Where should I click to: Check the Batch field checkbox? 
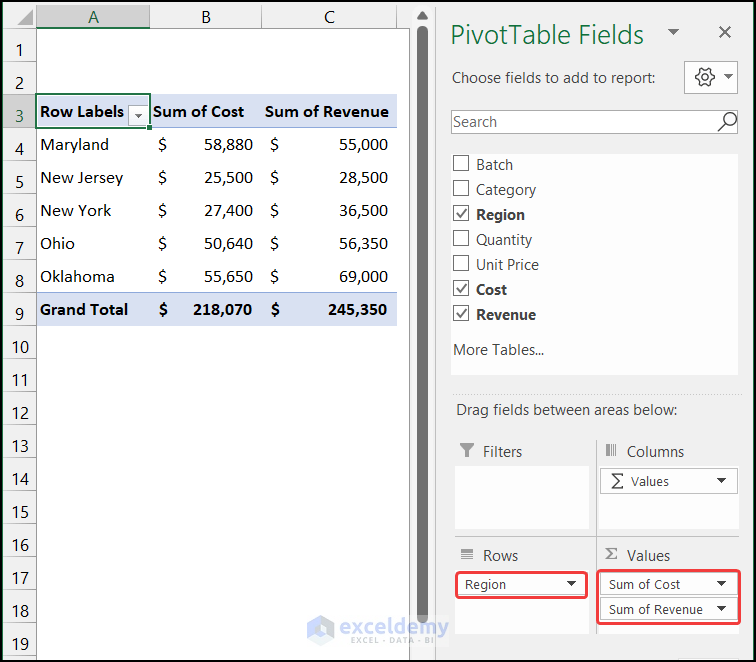(461, 165)
